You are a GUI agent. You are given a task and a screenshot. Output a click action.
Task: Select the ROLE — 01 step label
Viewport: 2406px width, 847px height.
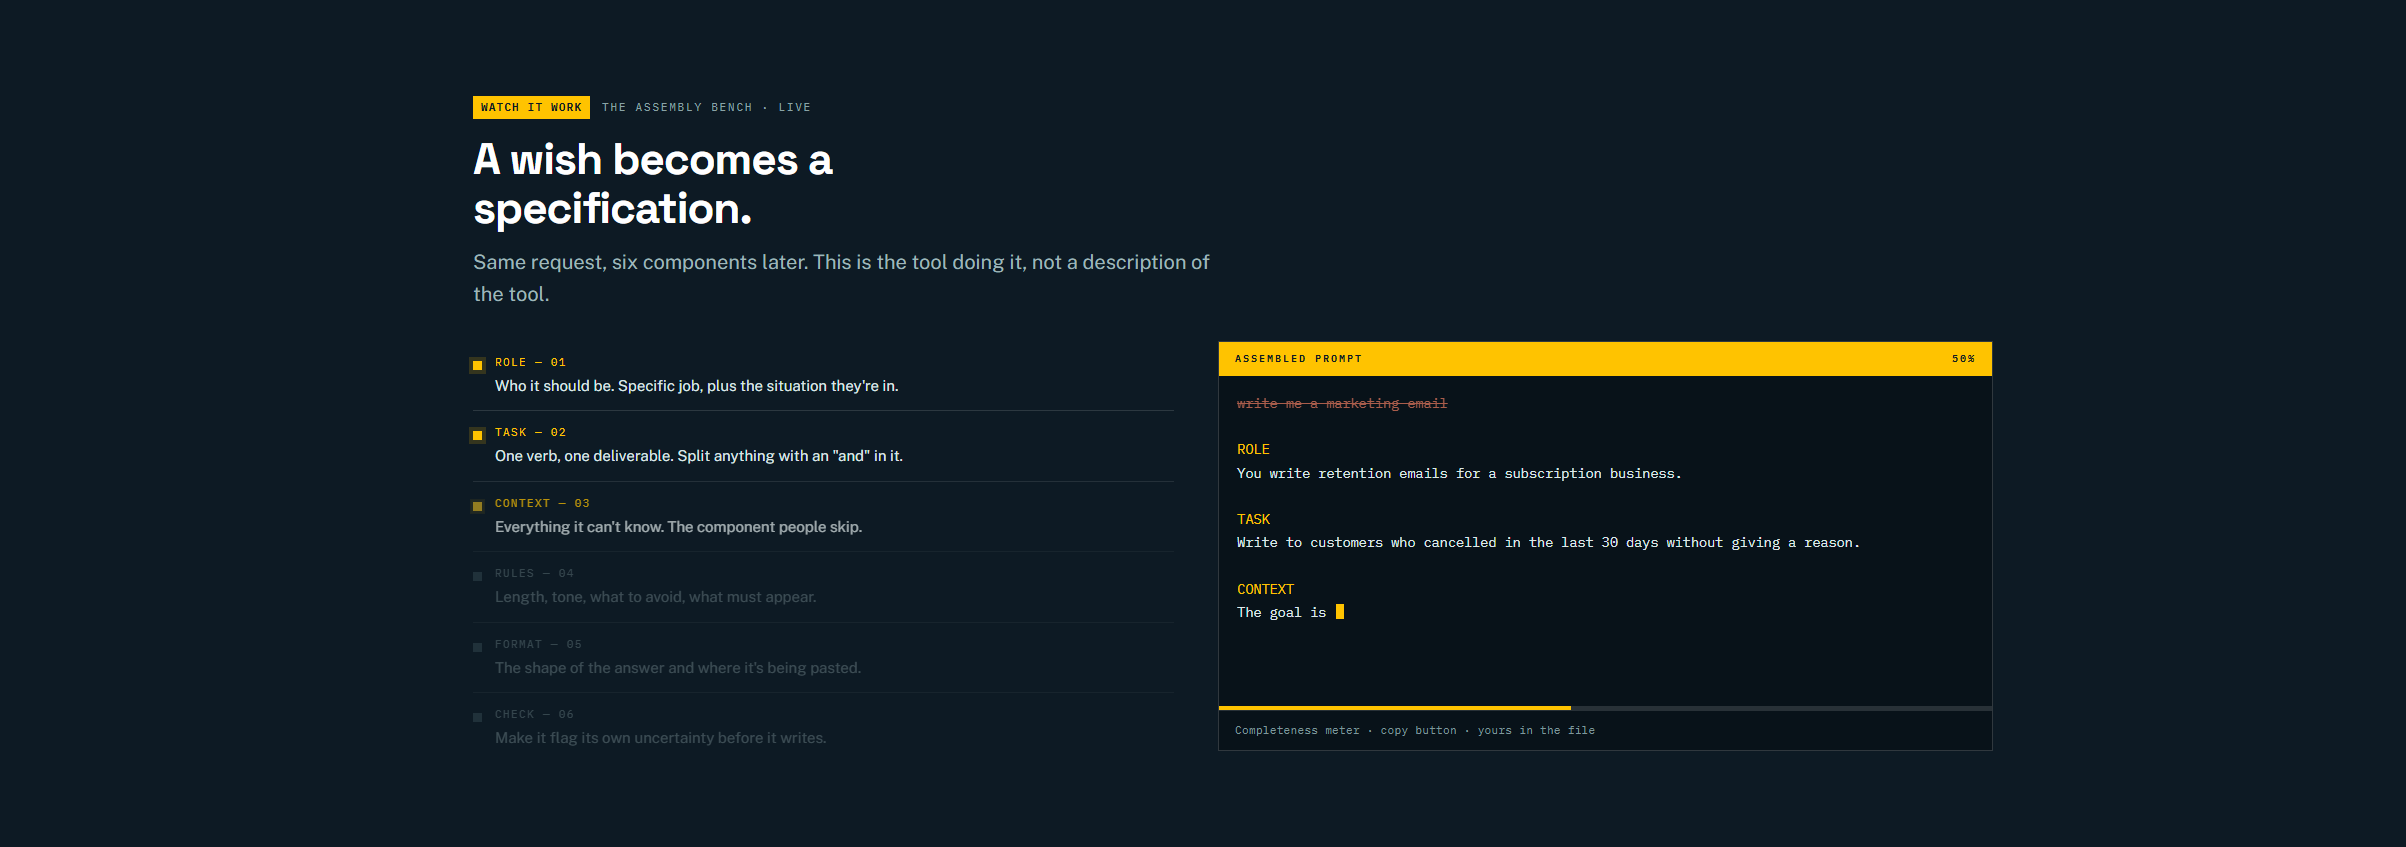[530, 362]
